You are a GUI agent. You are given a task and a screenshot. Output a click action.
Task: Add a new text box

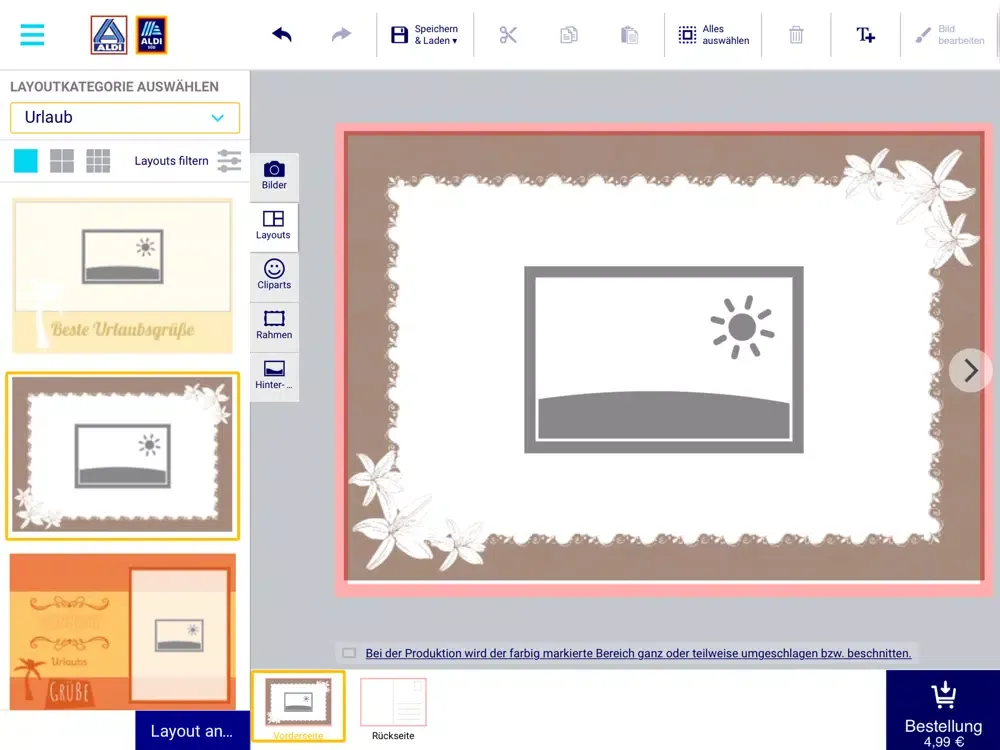865,34
